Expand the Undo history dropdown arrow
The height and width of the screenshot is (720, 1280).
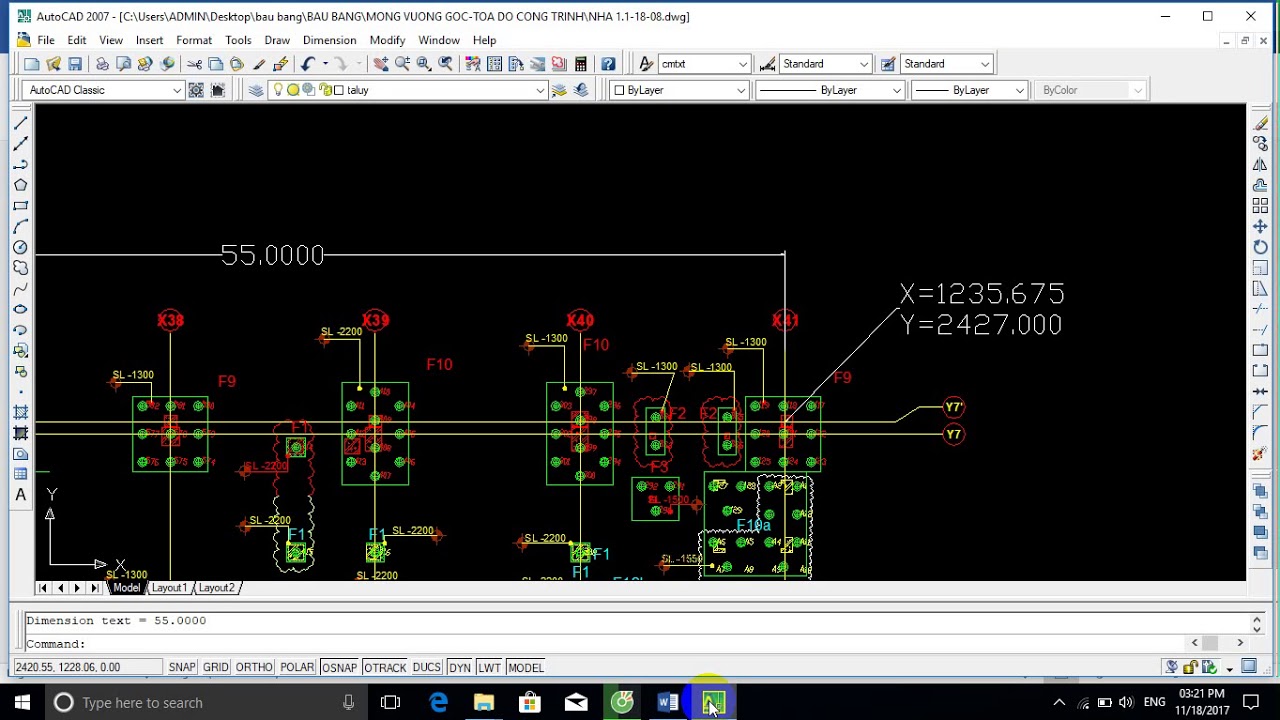click(x=325, y=64)
